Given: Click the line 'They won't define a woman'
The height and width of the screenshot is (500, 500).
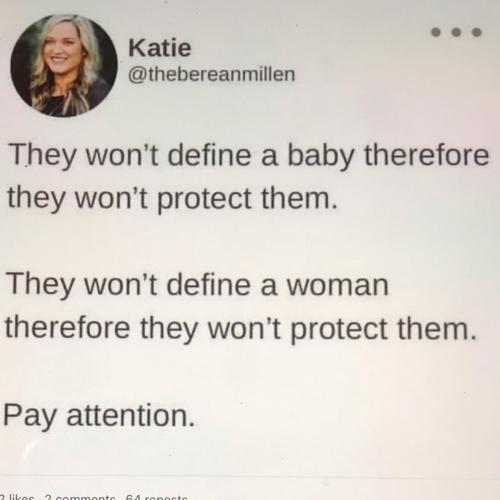Looking at the screenshot, I should 198,285.
